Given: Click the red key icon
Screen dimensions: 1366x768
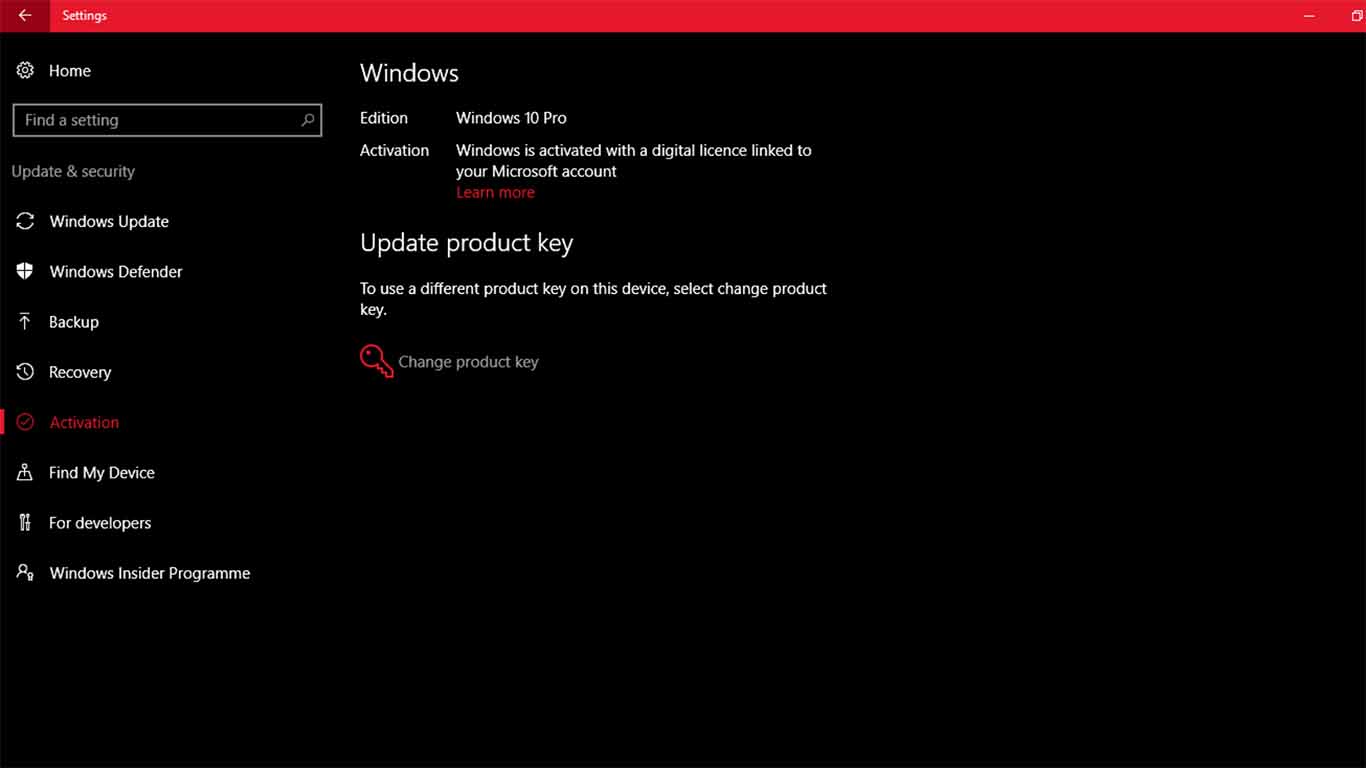Looking at the screenshot, I should [x=376, y=361].
